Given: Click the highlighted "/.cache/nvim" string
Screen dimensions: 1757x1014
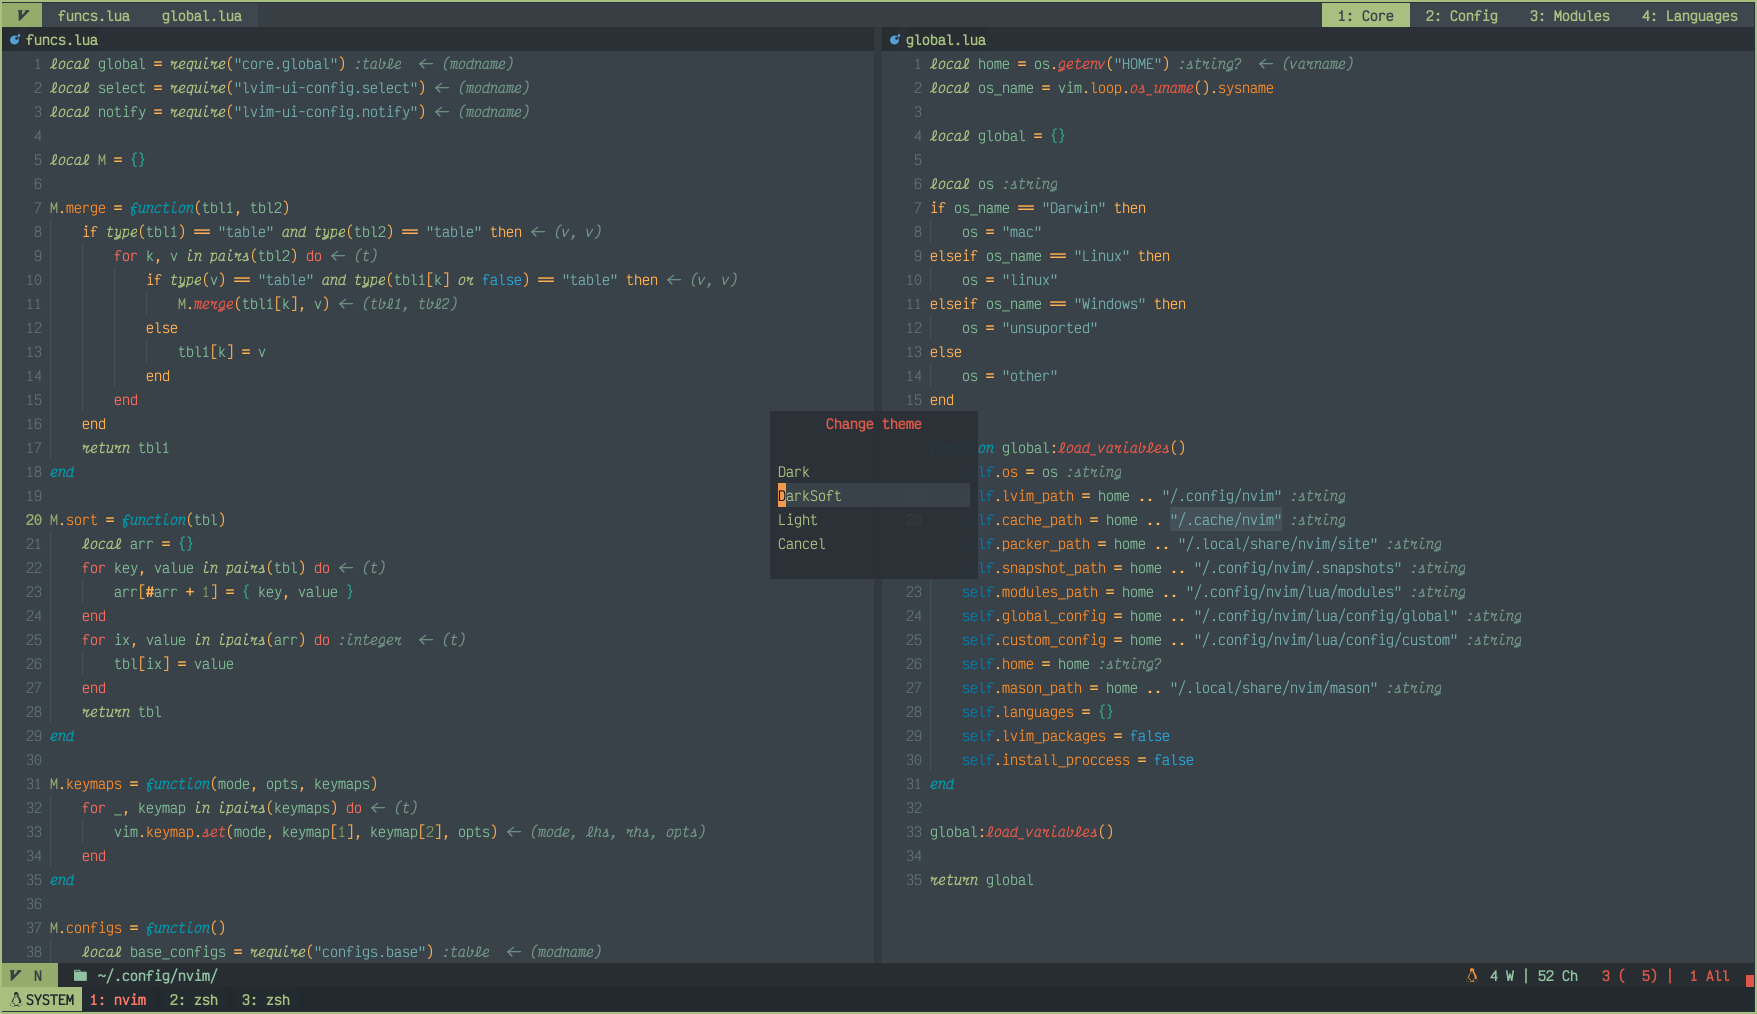Looking at the screenshot, I should pos(1226,520).
